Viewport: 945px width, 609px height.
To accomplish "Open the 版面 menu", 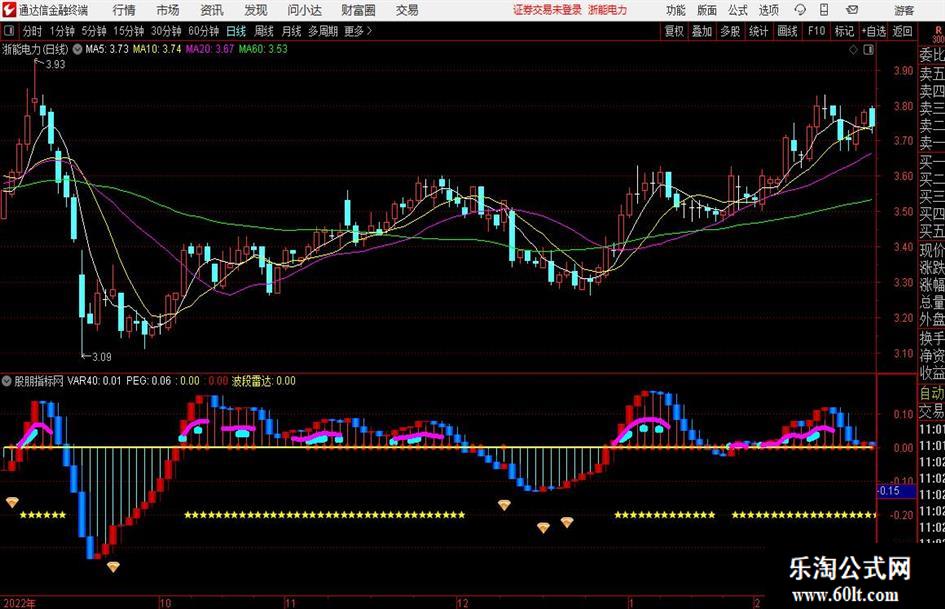I will click(x=706, y=10).
